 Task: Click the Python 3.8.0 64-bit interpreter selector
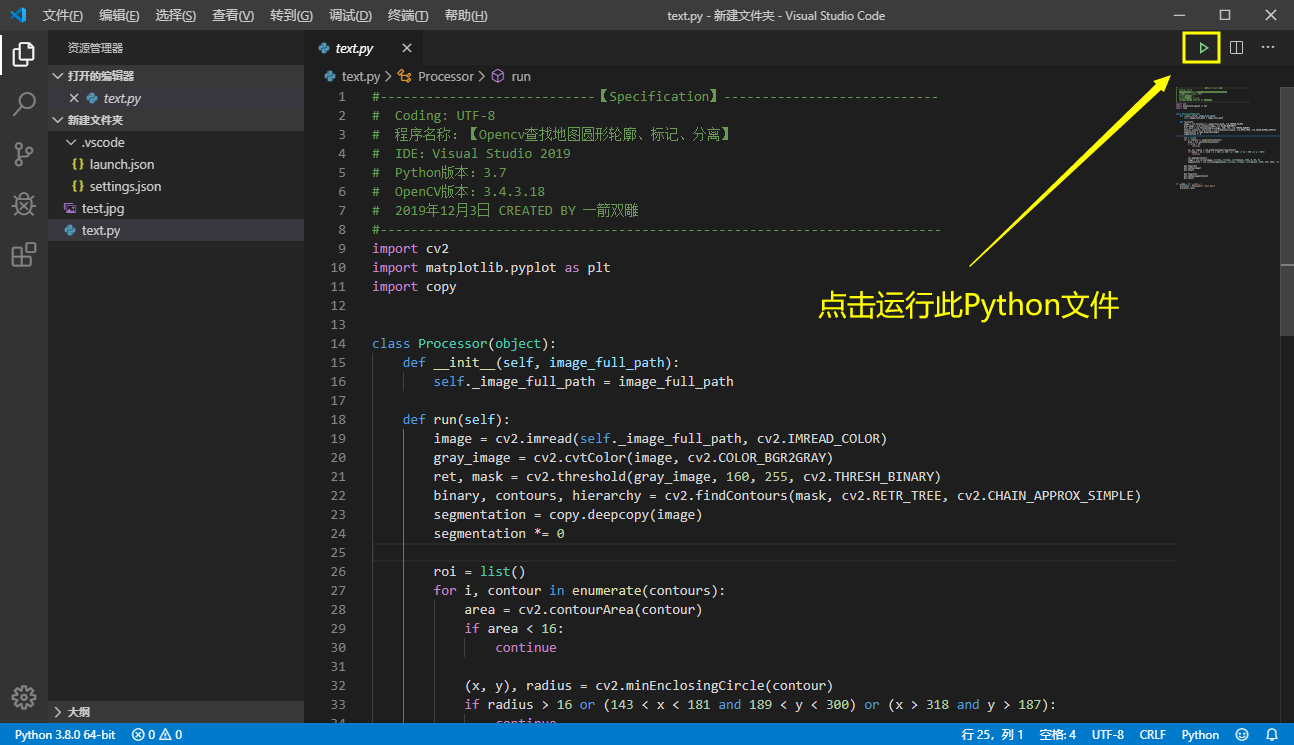64,734
